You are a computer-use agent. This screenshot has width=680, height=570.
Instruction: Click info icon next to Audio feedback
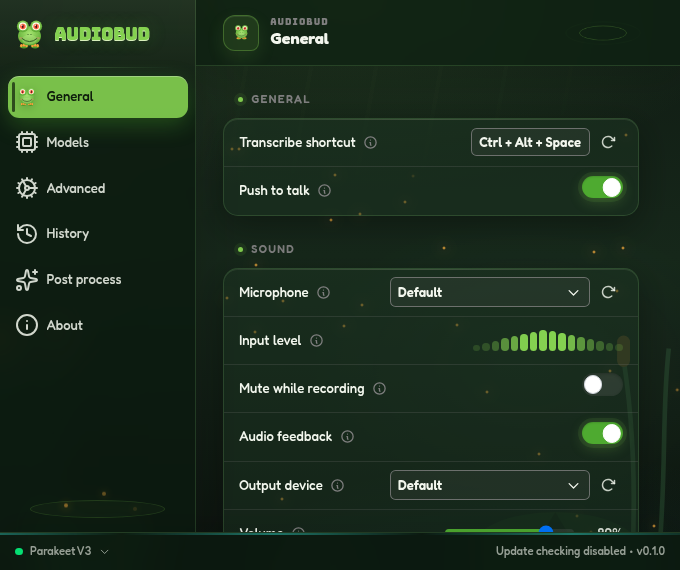pyautogui.click(x=347, y=436)
